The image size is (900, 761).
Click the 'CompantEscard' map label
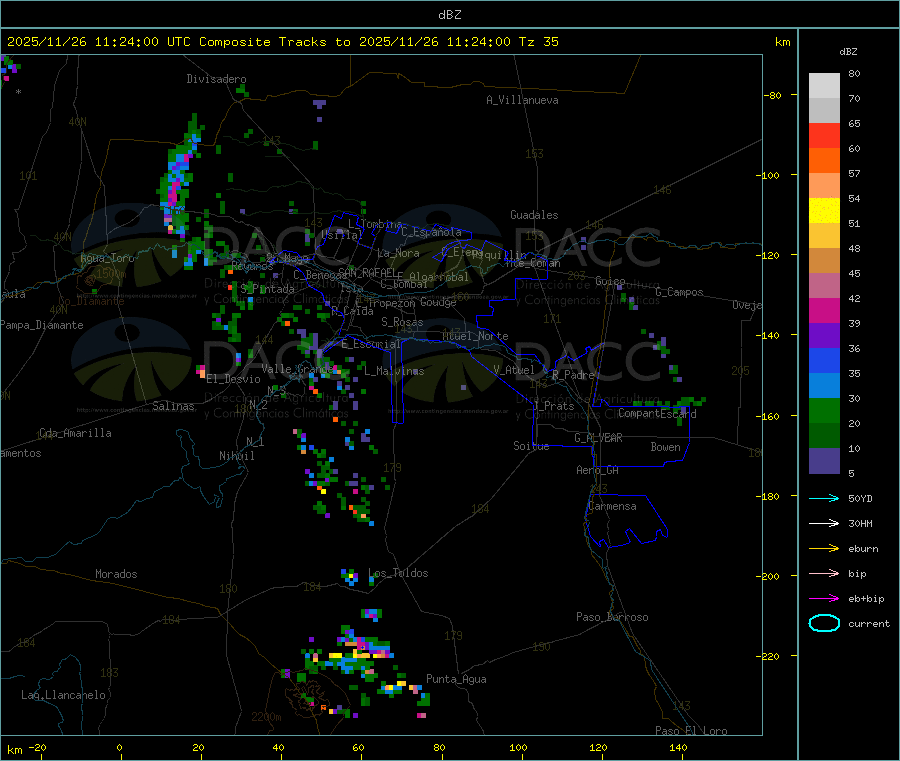click(657, 413)
